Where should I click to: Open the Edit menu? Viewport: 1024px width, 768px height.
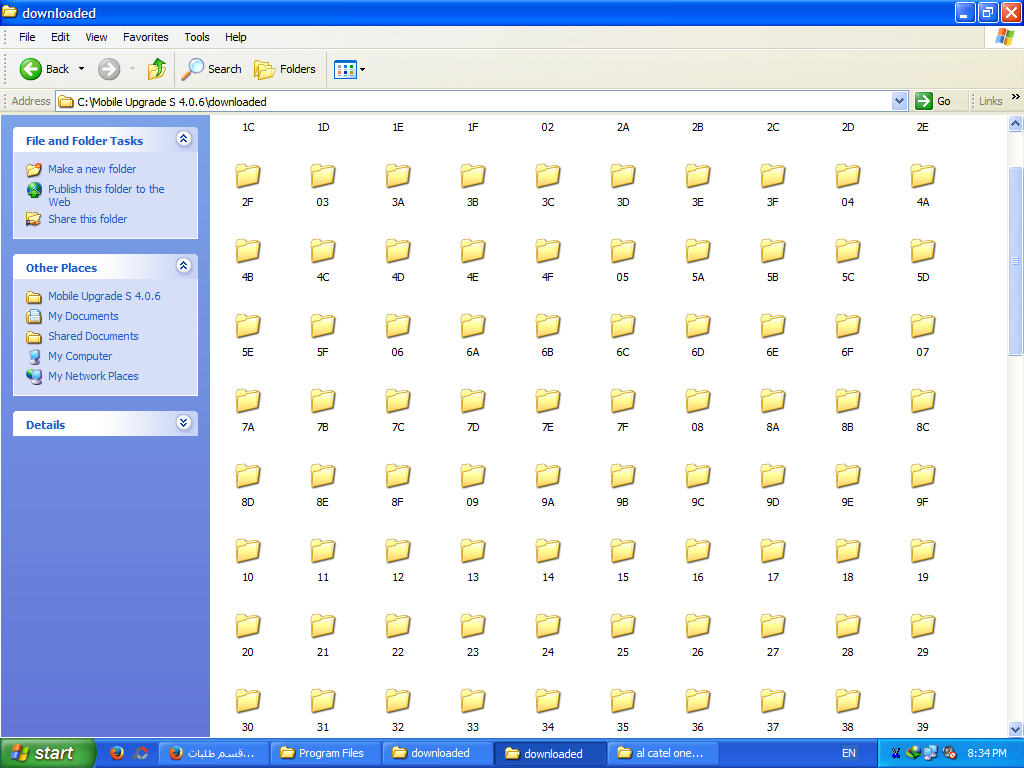(x=60, y=37)
